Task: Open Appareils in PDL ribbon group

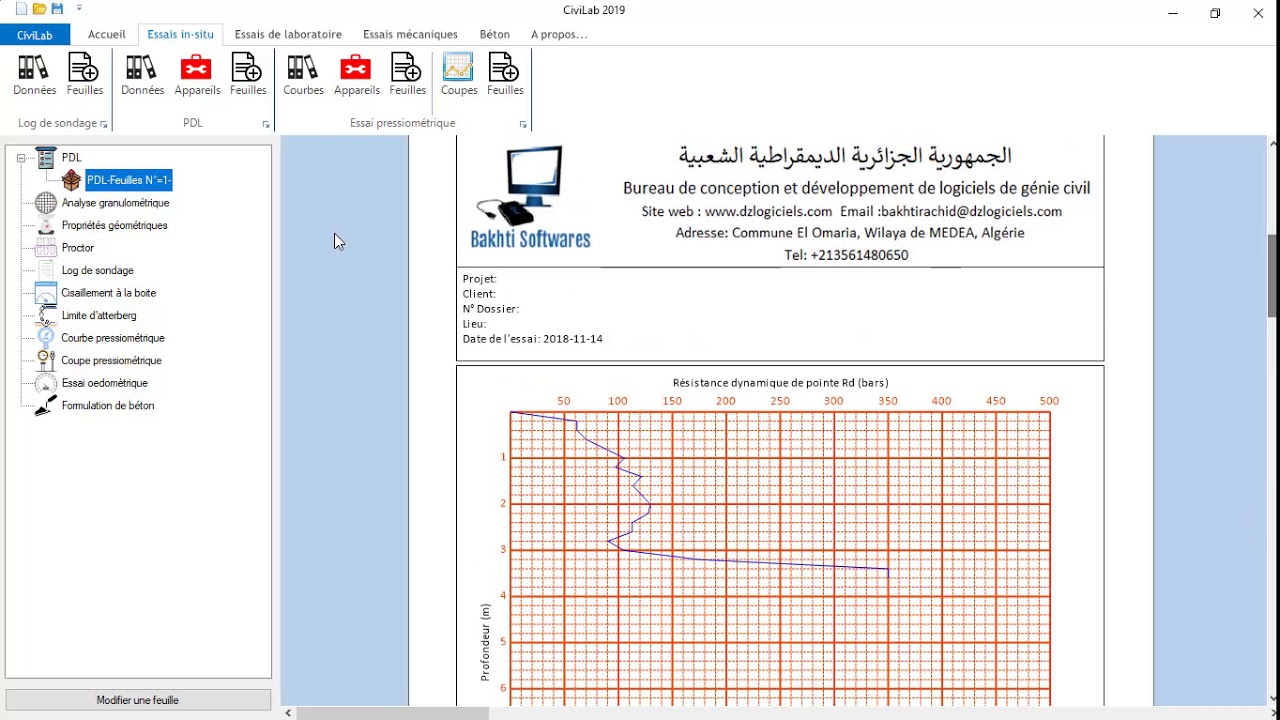Action: 197,75
